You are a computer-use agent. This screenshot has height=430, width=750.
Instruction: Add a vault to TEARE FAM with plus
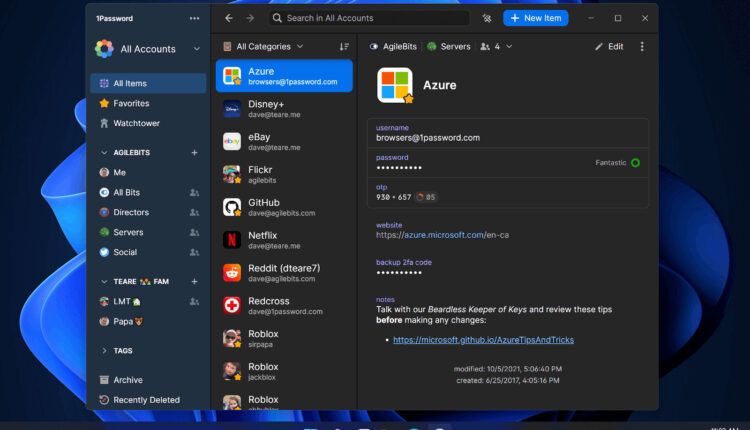[194, 282]
